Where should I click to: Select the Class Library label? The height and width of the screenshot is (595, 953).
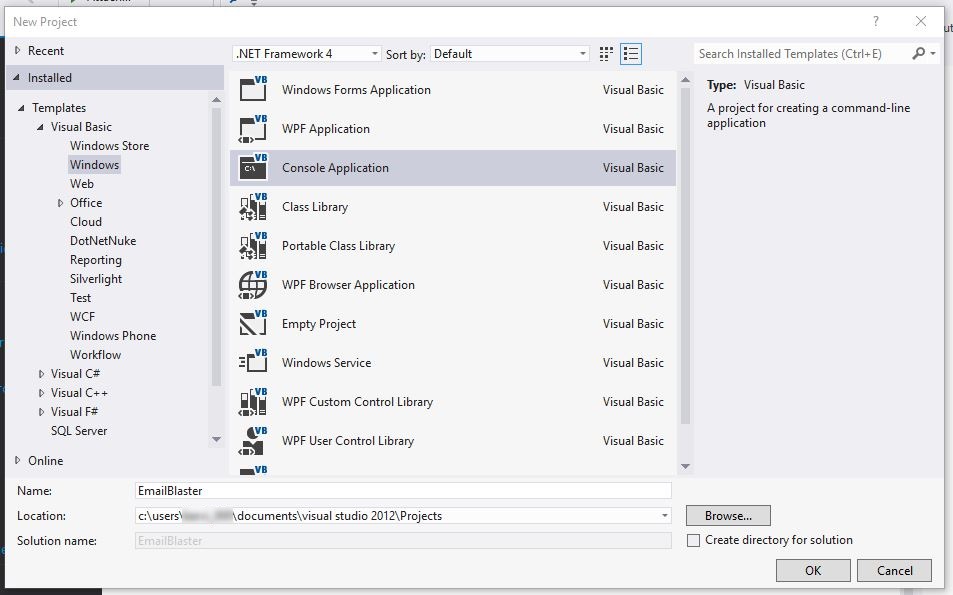coord(315,207)
